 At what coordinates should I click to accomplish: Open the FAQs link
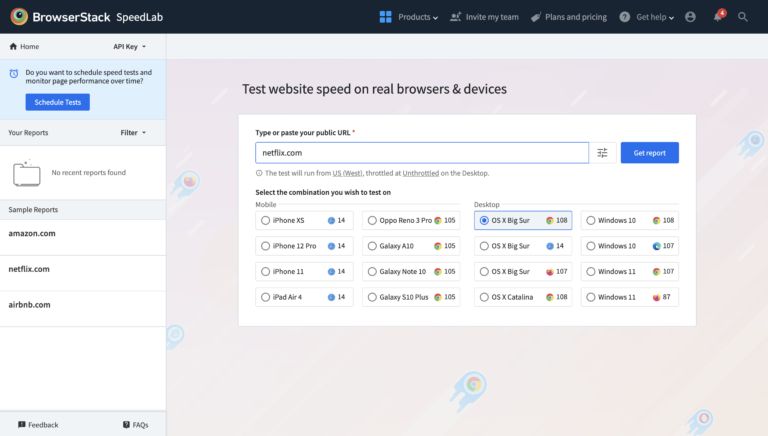[136, 425]
